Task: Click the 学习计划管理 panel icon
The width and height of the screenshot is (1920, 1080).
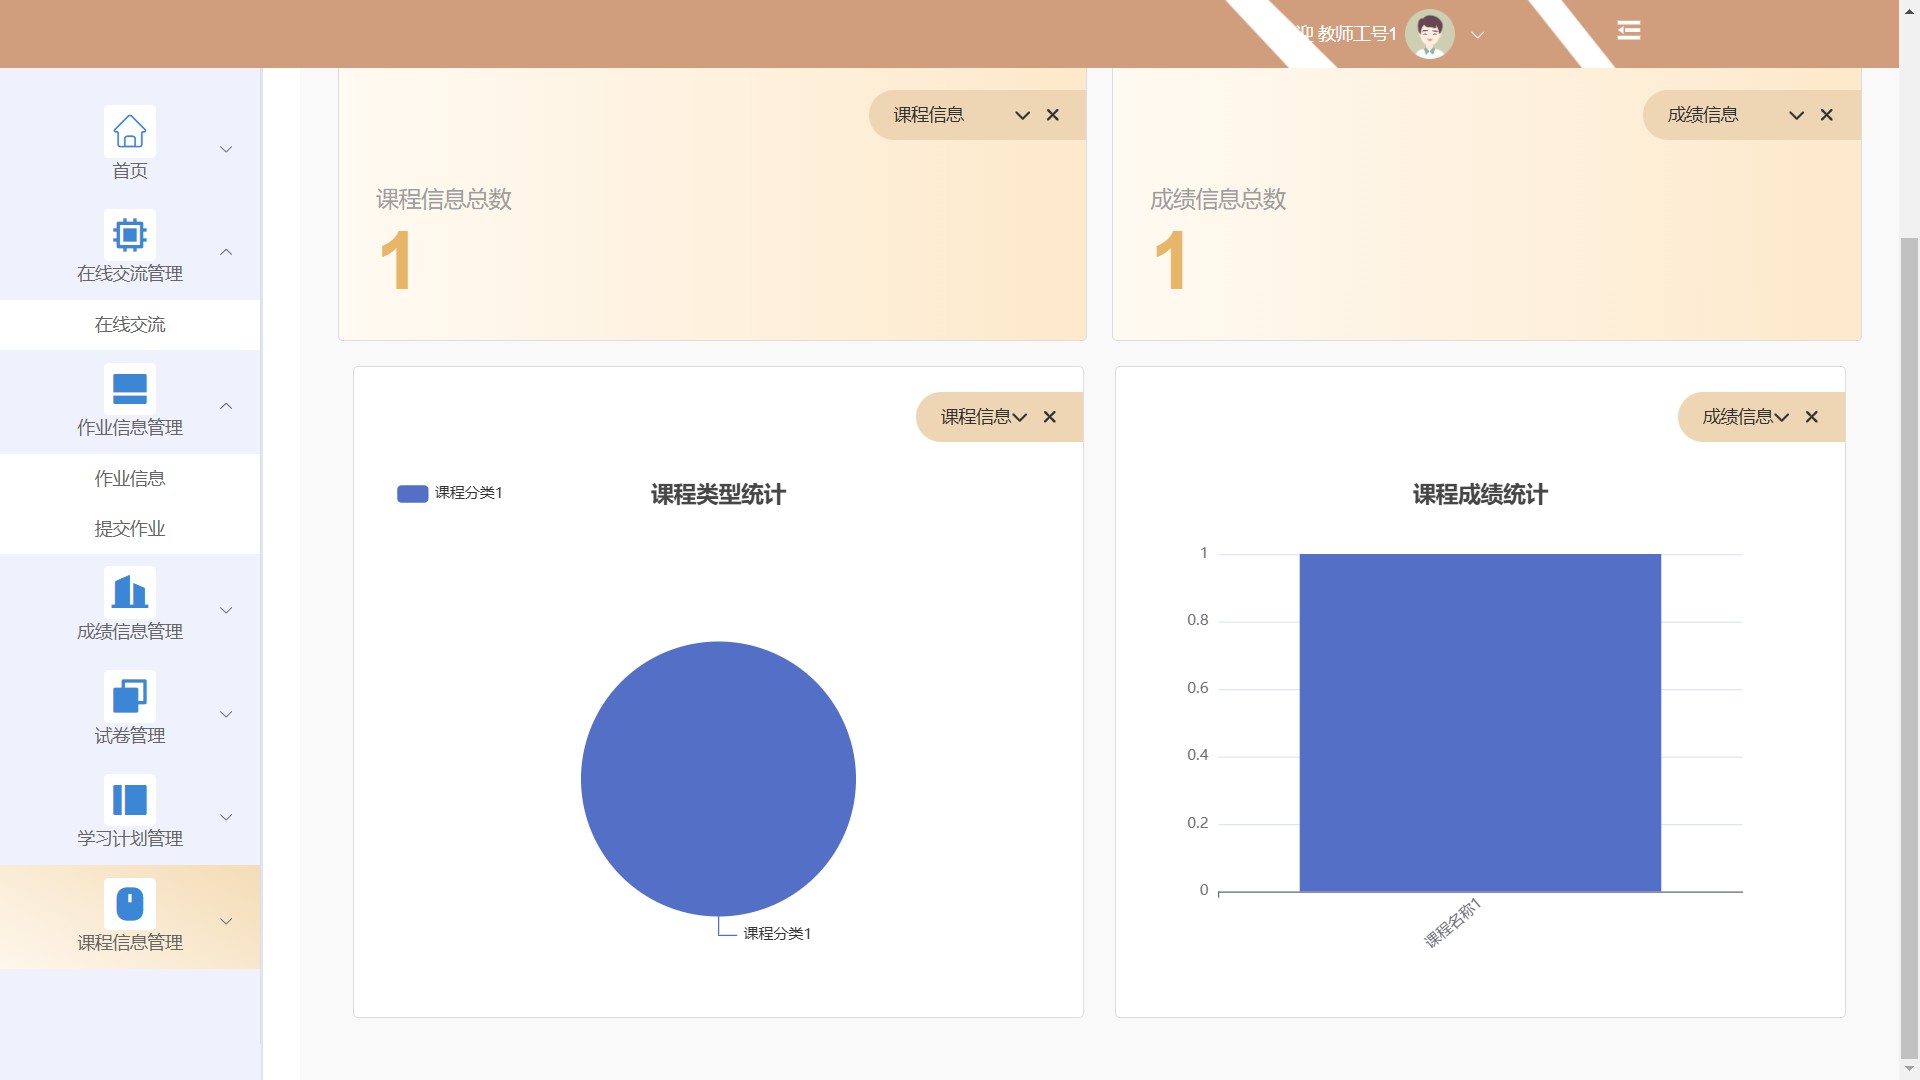Action: [x=129, y=800]
